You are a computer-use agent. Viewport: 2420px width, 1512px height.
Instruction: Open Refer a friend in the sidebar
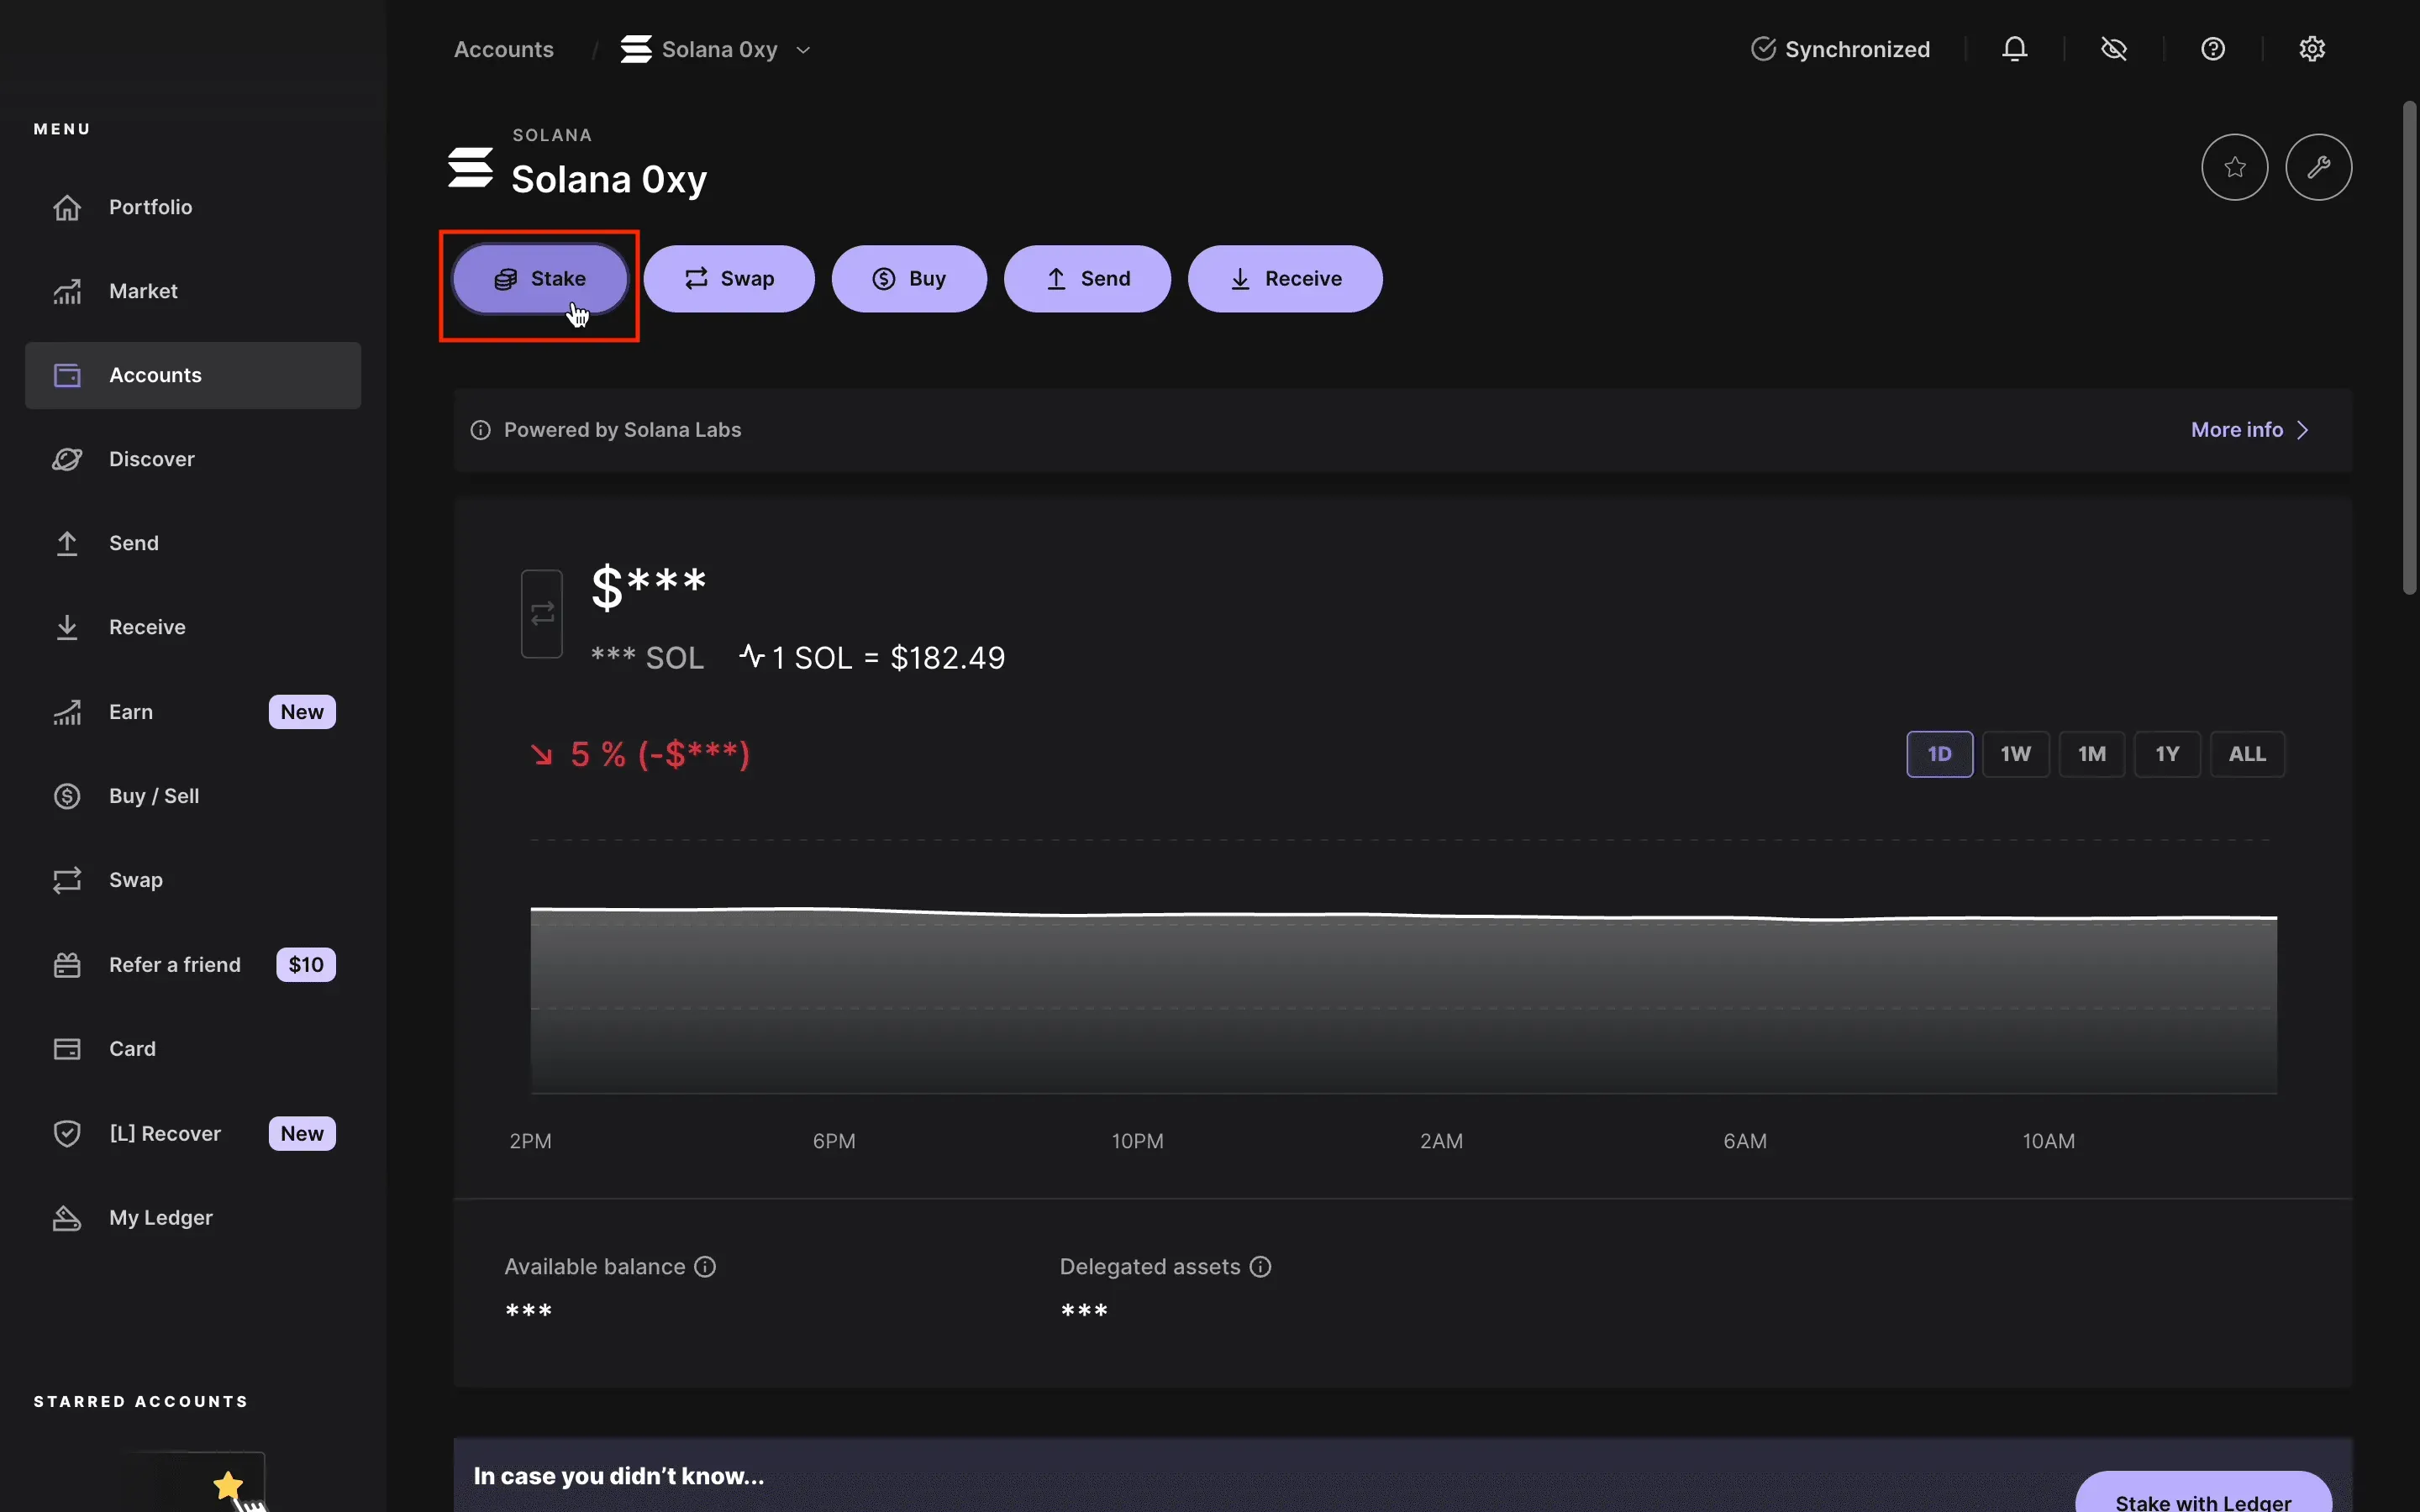pos(193,965)
